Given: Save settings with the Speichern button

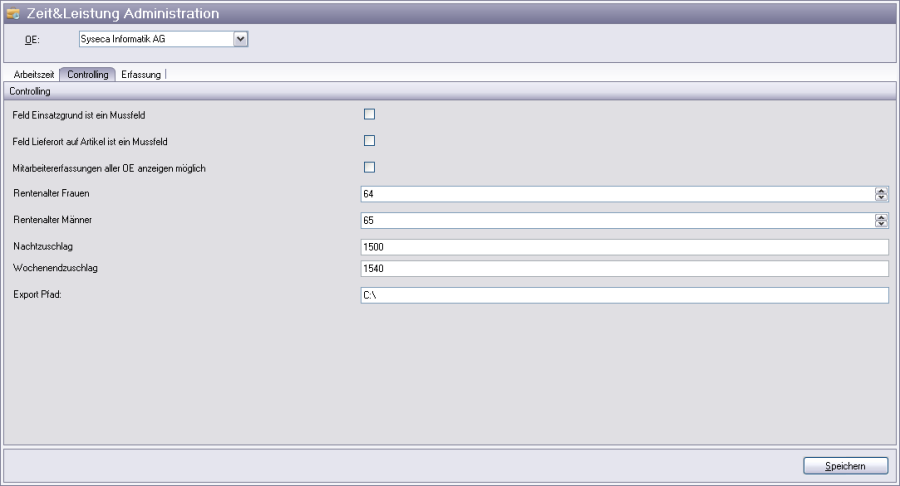Looking at the screenshot, I should (845, 466).
